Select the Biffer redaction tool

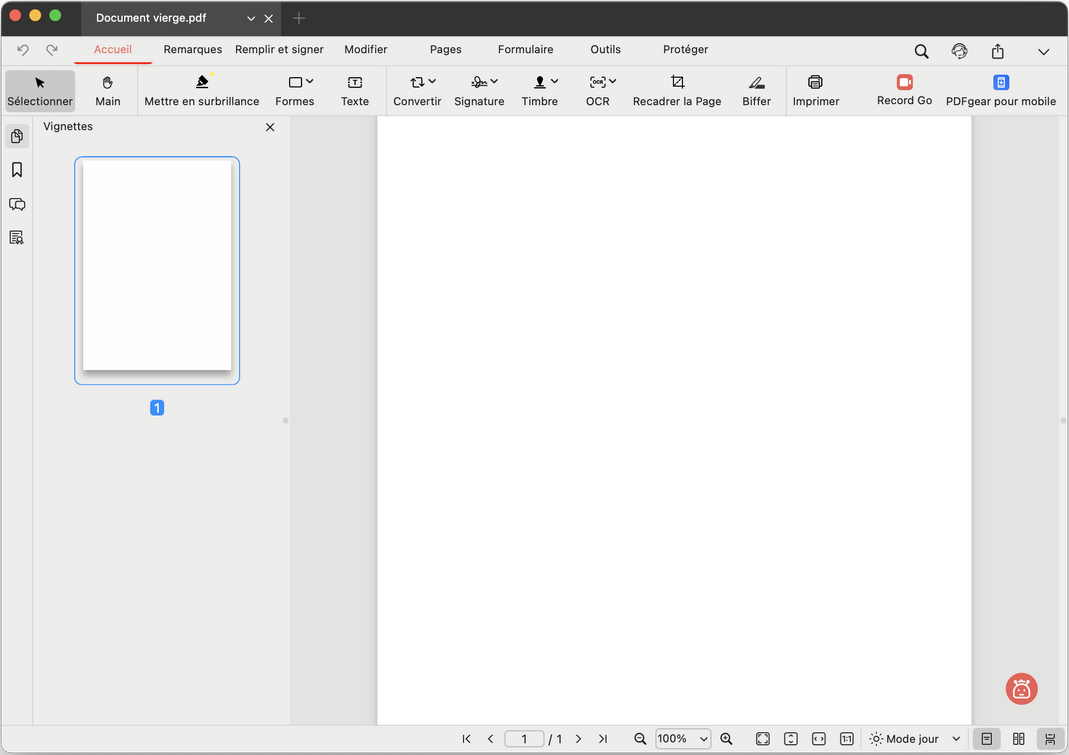click(x=756, y=90)
